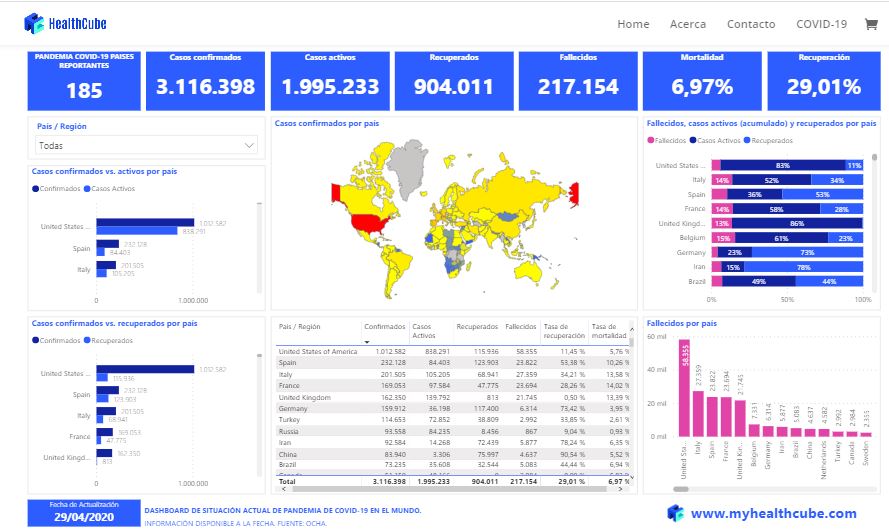Viewport: 889px width, 532px height.
Task: Select the Turkey row in table
Action: [x=454, y=420]
